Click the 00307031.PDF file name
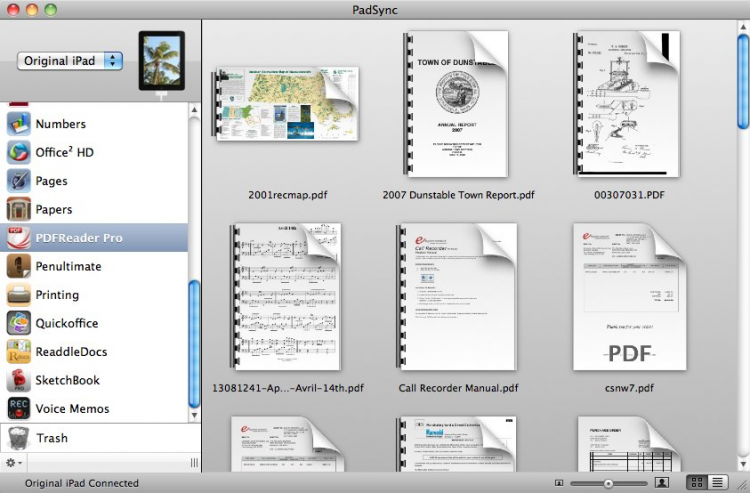 click(629, 195)
